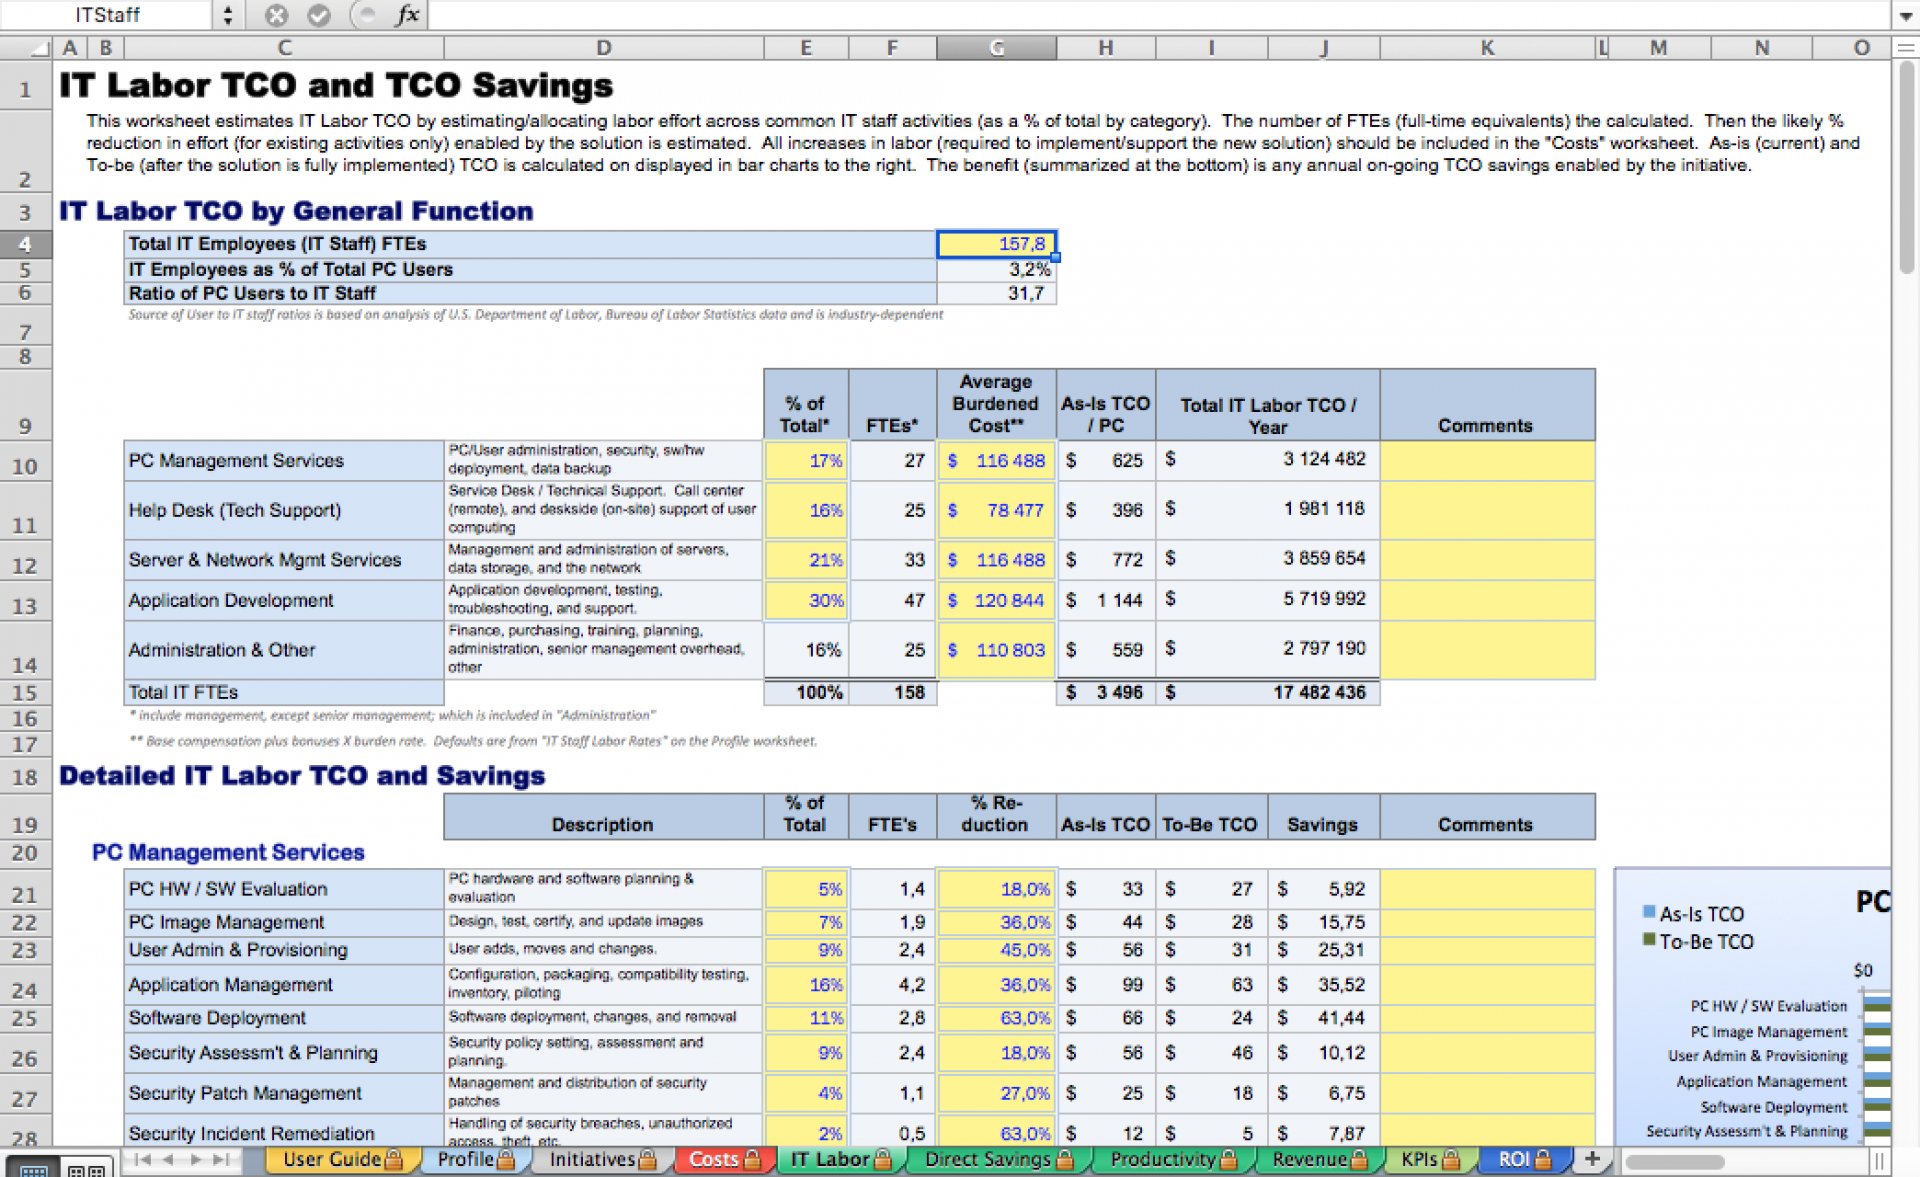1920x1177 pixels.
Task: Click the 110 803 burdened cost cell
Action: coord(996,651)
